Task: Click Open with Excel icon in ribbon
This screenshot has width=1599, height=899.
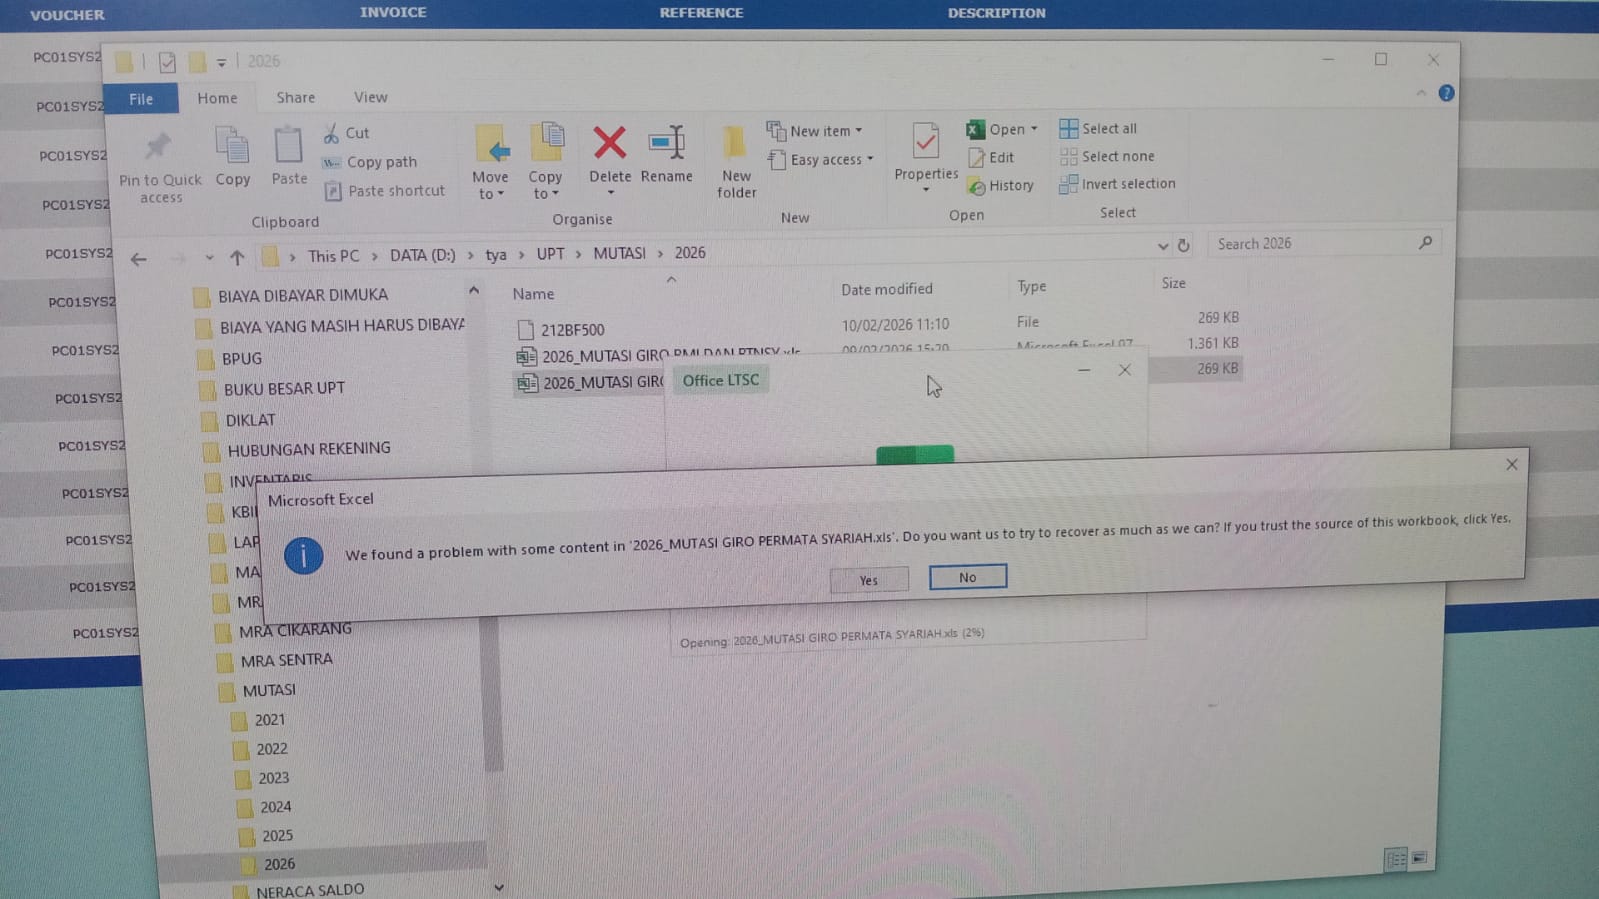Action: [975, 130]
